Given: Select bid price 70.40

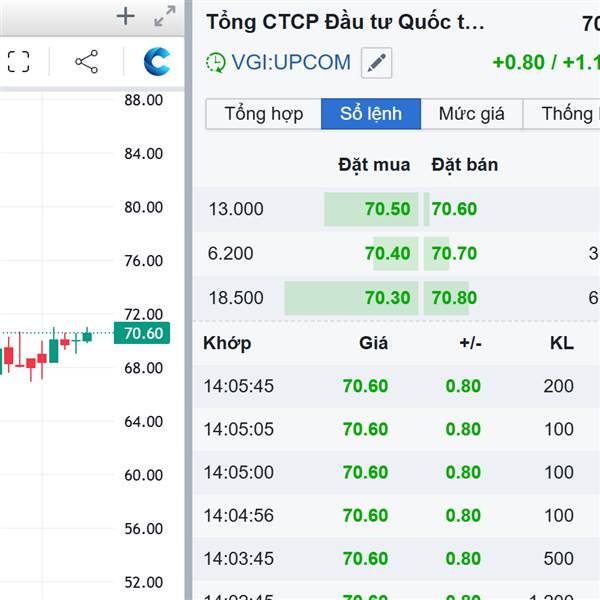Looking at the screenshot, I should (387, 254).
